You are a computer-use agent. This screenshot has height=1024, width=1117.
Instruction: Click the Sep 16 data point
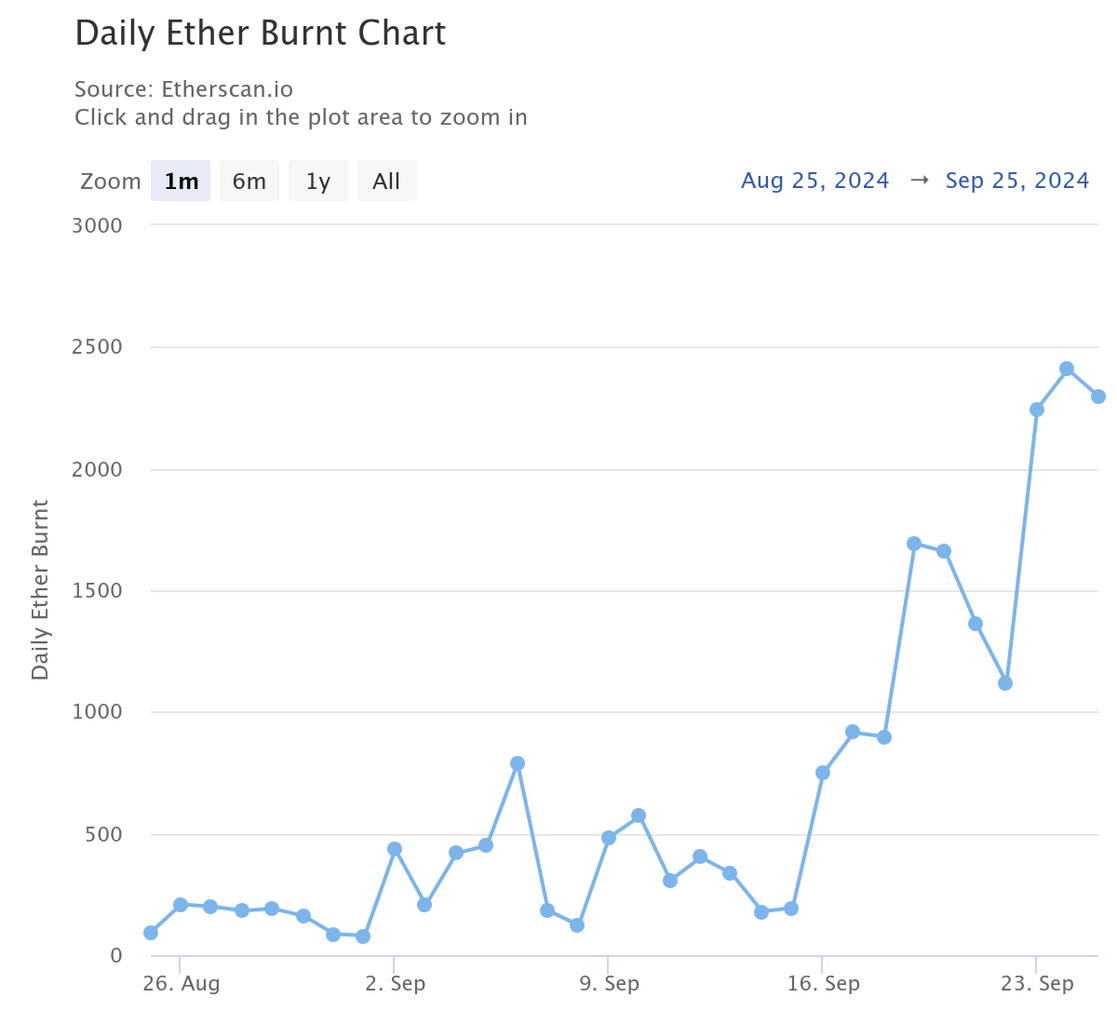click(823, 773)
